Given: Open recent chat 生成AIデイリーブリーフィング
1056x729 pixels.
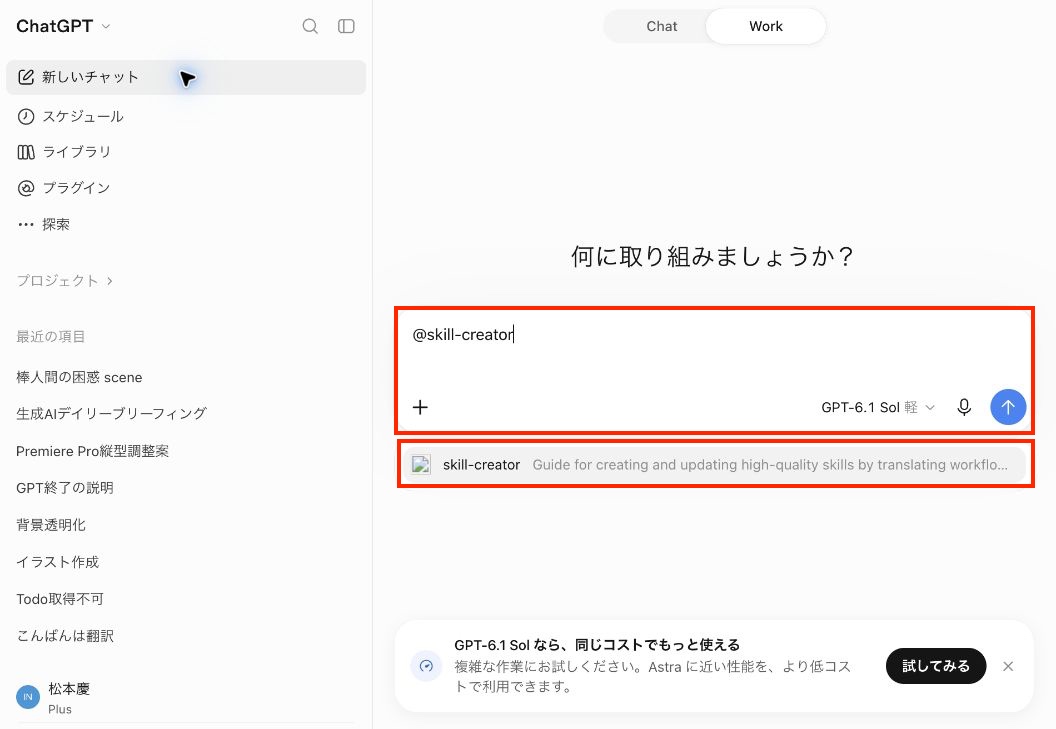Looking at the screenshot, I should (186, 414).
